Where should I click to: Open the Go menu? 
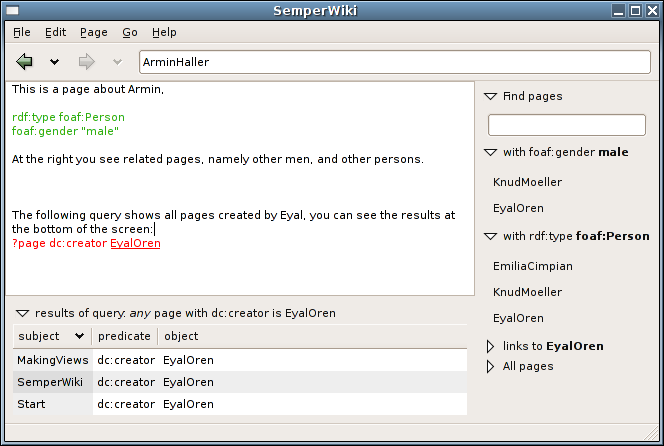coord(130,32)
